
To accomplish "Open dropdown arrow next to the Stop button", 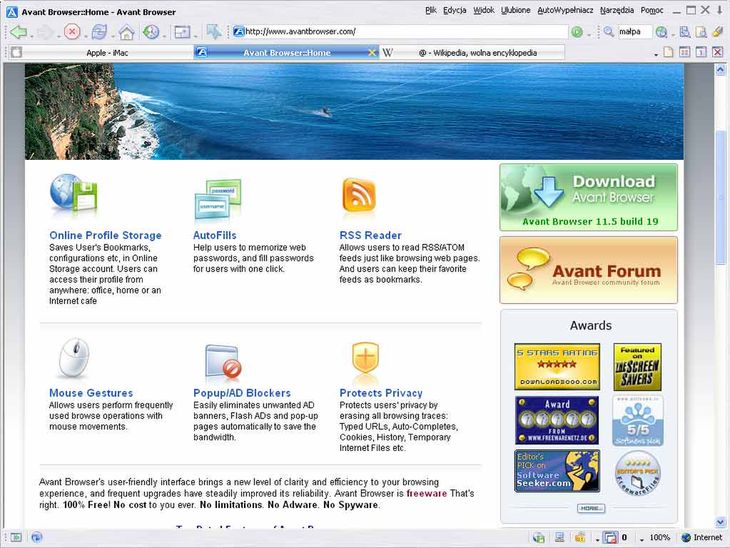I will pos(85,36).
